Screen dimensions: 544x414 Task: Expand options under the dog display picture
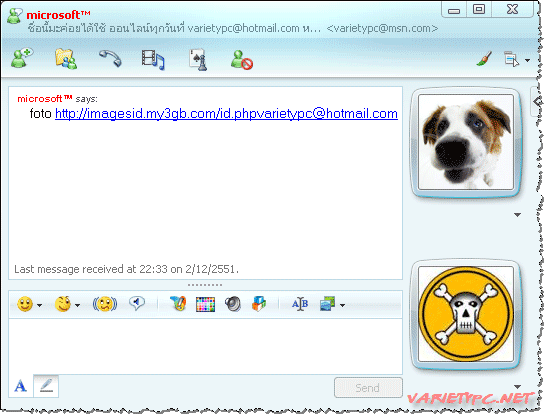pyautogui.click(x=518, y=215)
